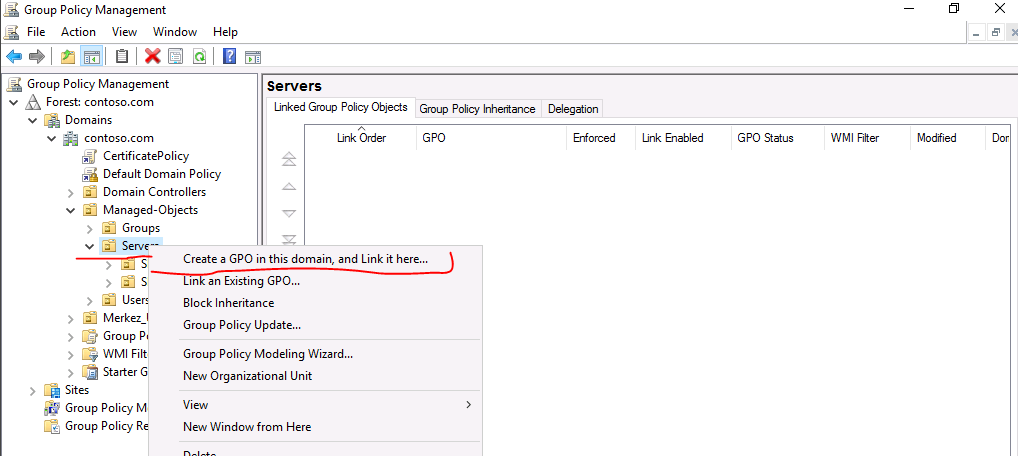This screenshot has width=1018, height=456.
Task: Click the green Refresh toolbar icon
Action: click(x=199, y=57)
